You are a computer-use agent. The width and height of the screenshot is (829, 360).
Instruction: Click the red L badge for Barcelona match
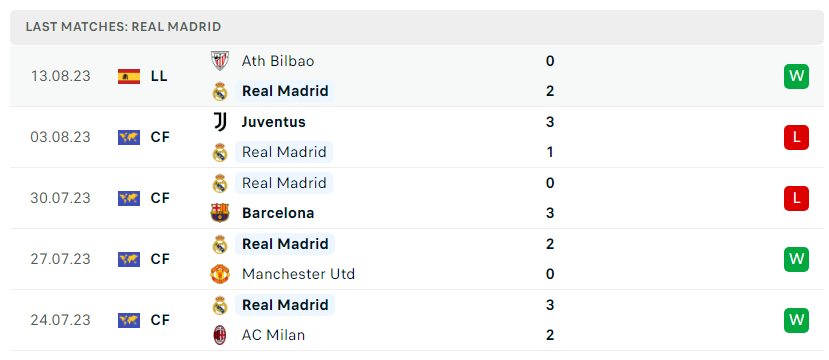tap(796, 198)
